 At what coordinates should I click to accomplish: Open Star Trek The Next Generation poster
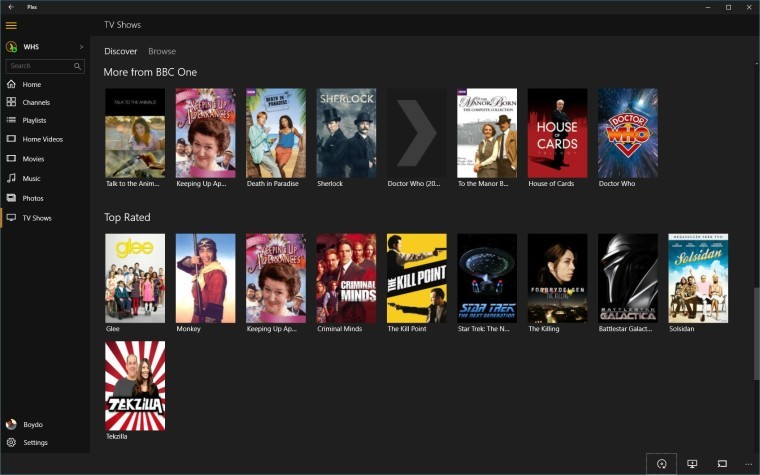coord(487,278)
